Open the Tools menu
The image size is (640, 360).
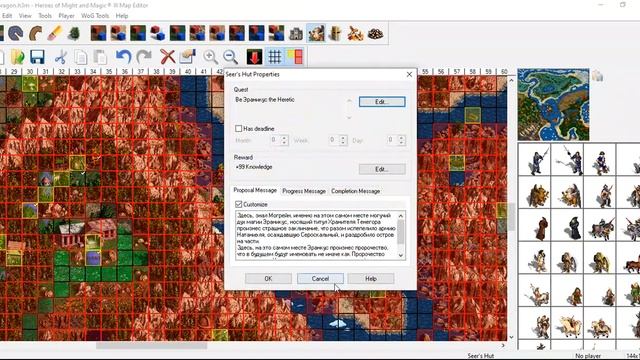45,16
